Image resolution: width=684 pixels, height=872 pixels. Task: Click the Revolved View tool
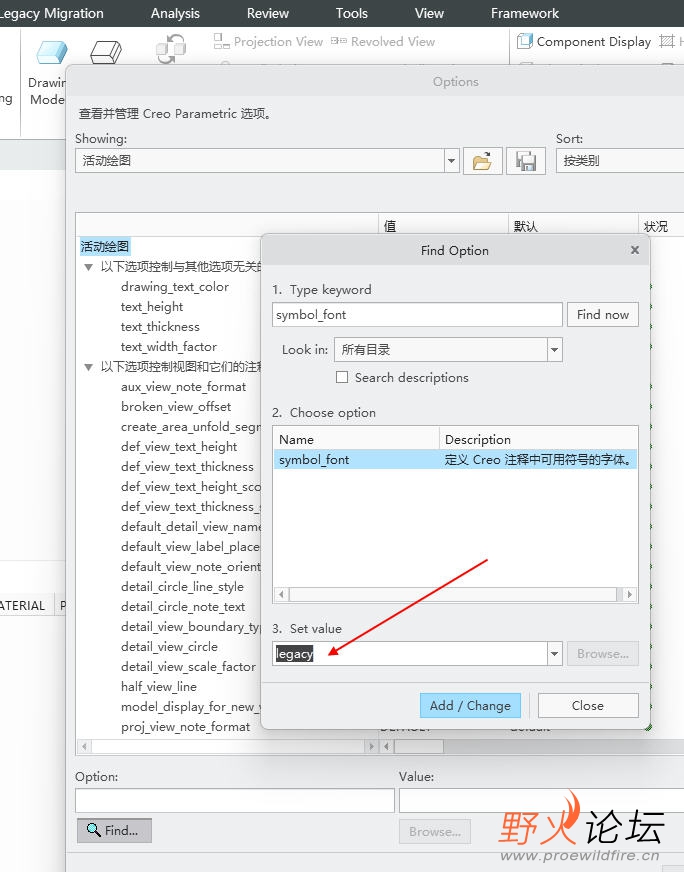pos(383,42)
